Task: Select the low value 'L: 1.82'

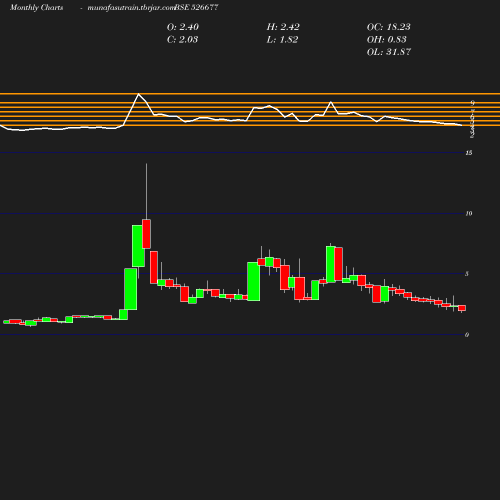Action: click(282, 40)
